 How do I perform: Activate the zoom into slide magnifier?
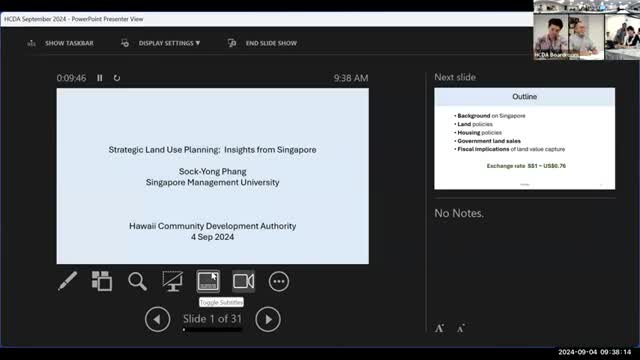pos(137,281)
